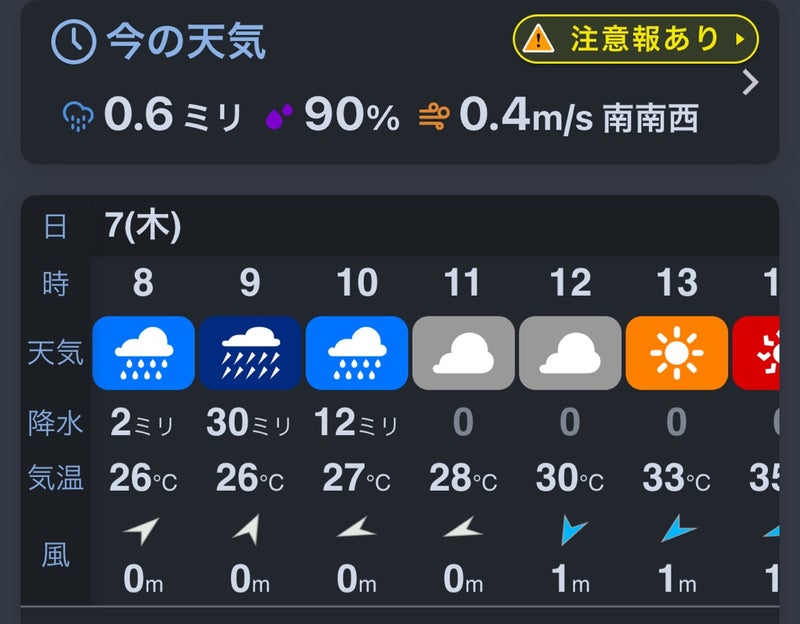Screen dimensions: 800x624
Task: Click the 今の天気 heading
Action: click(186, 41)
